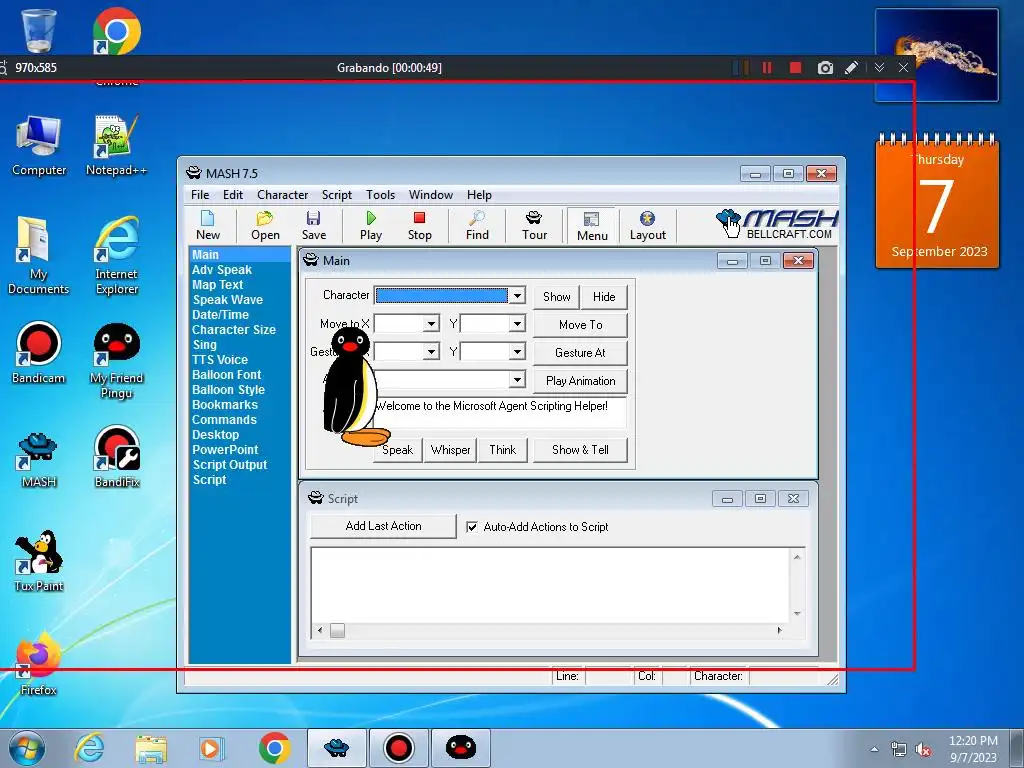Expand the Move to Y dropdown

(x=517, y=324)
